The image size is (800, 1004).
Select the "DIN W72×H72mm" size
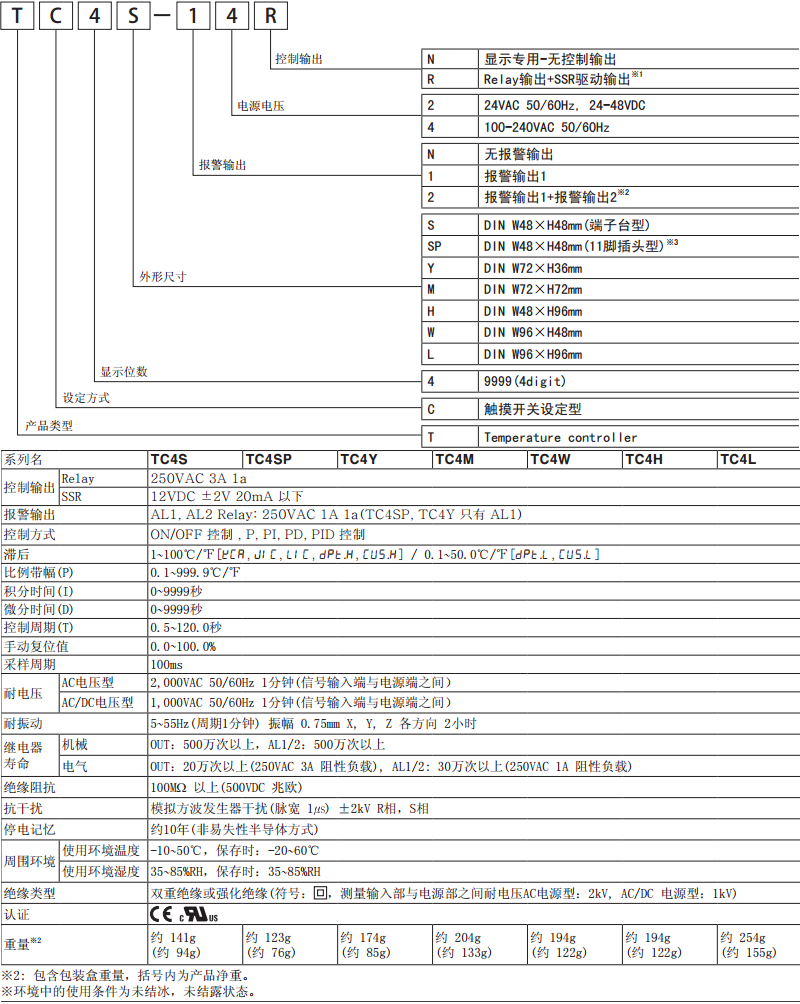click(533, 289)
